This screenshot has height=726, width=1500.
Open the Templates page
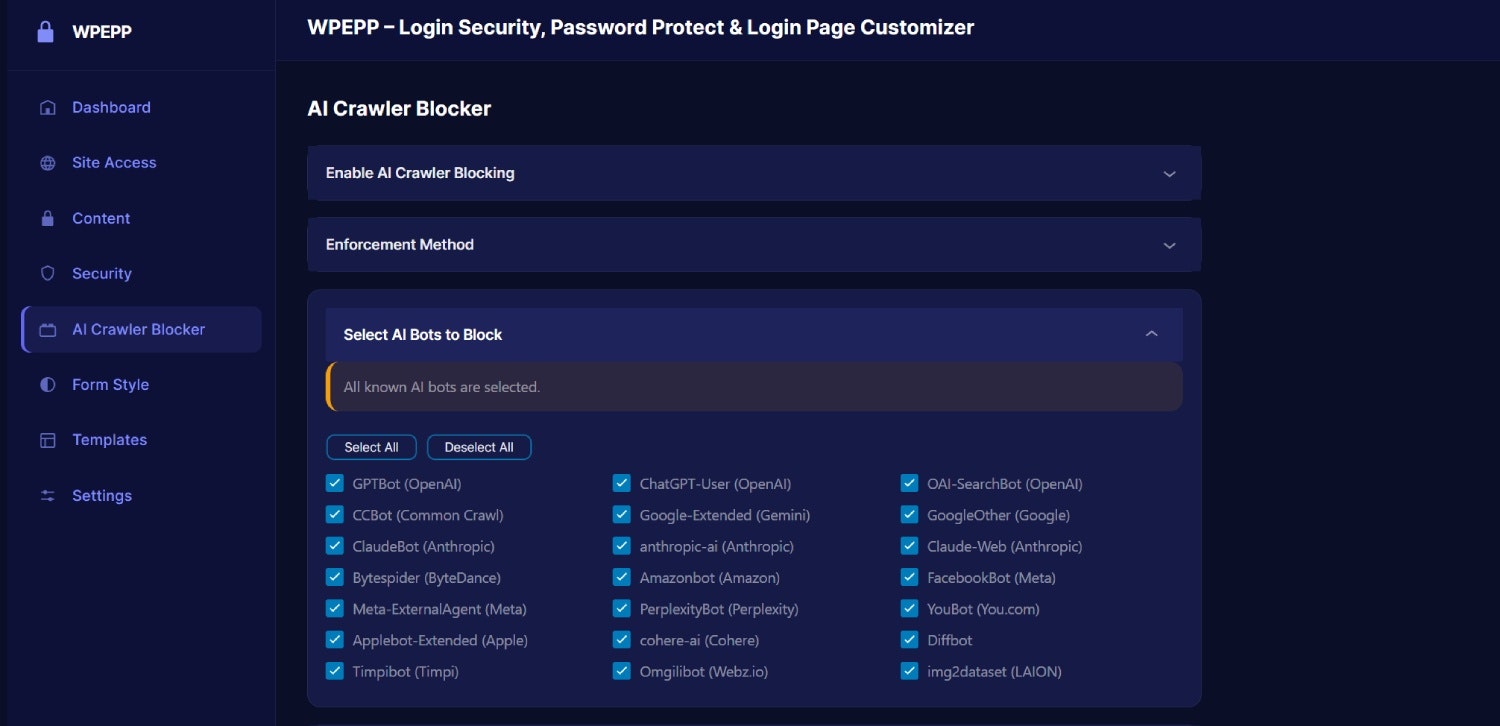point(141,439)
